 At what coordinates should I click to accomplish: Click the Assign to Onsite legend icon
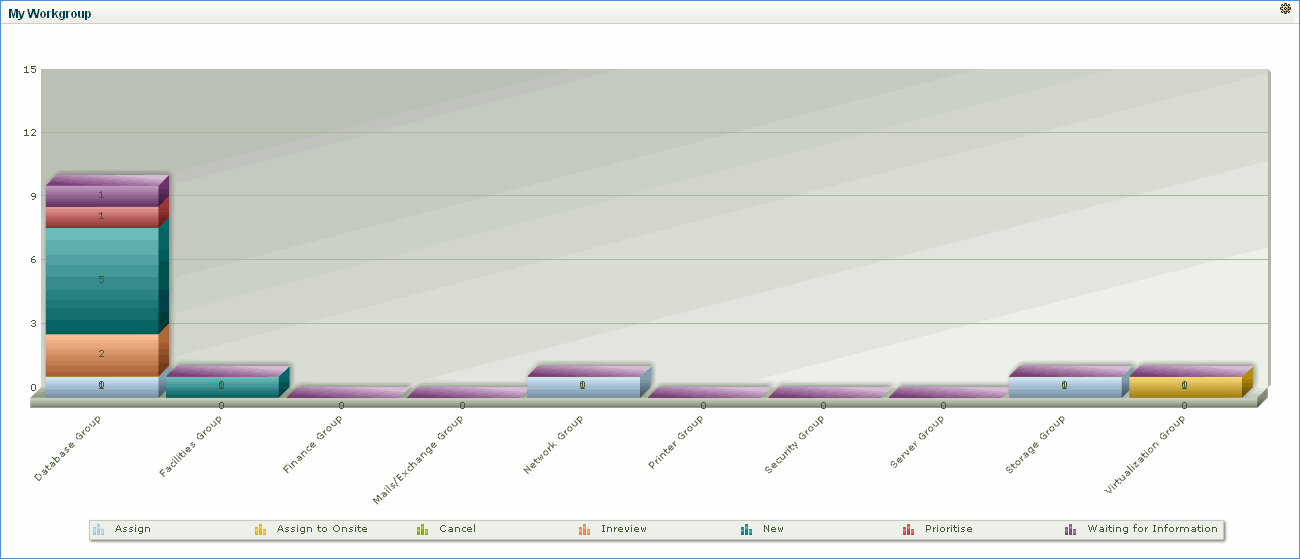260,529
